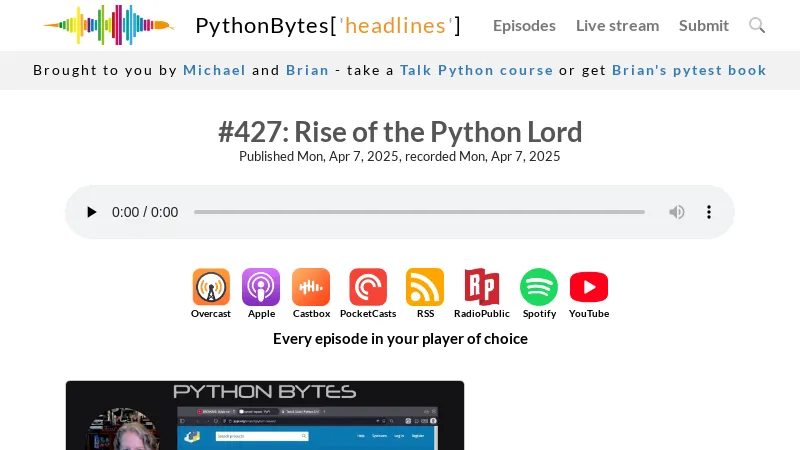Open the PocketCasts icon
This screenshot has height=450, width=800.
click(368, 288)
